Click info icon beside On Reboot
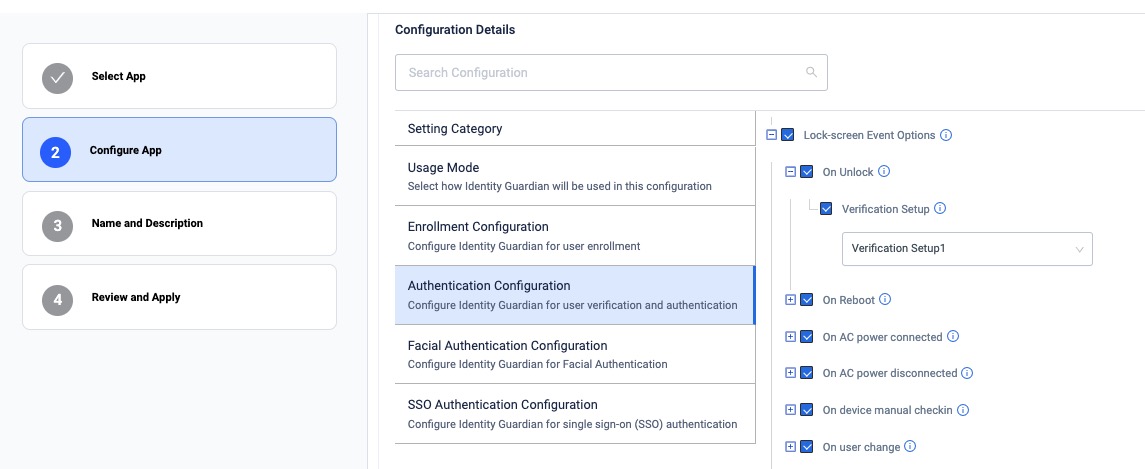 click(x=885, y=299)
